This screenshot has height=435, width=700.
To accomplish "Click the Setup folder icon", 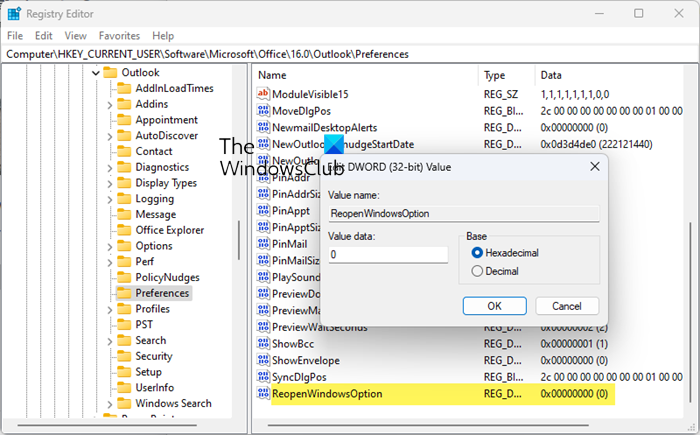I will point(124,372).
